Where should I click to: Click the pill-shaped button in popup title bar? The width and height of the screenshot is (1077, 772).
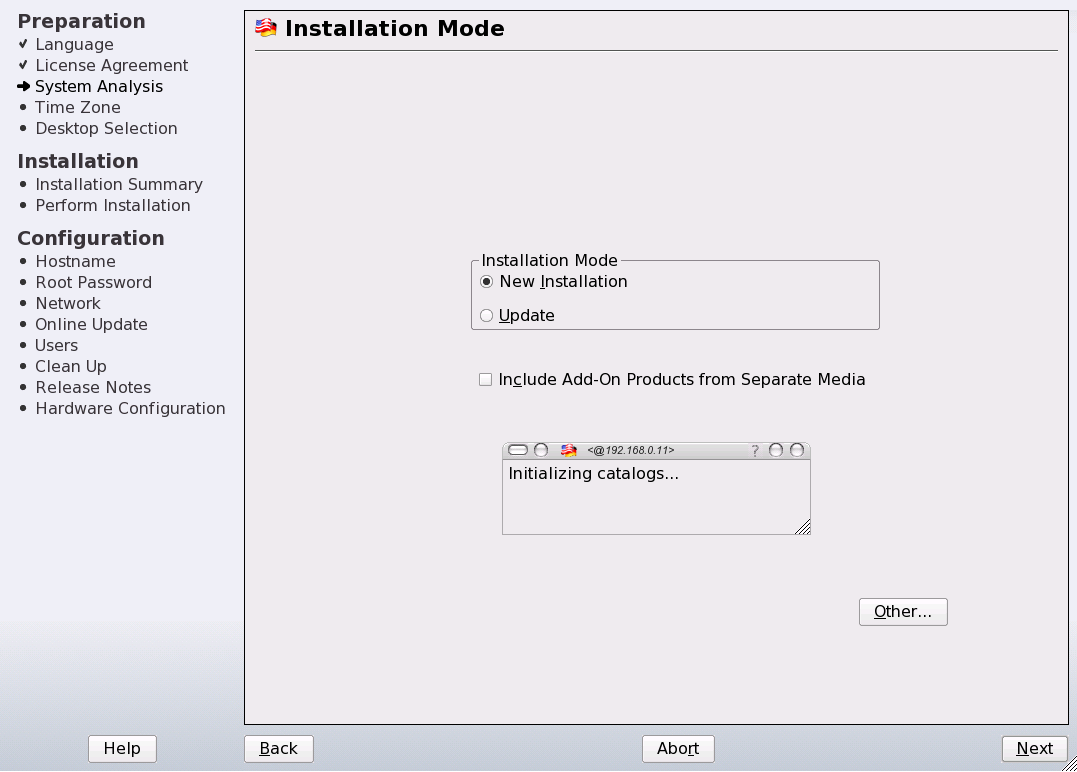point(518,451)
